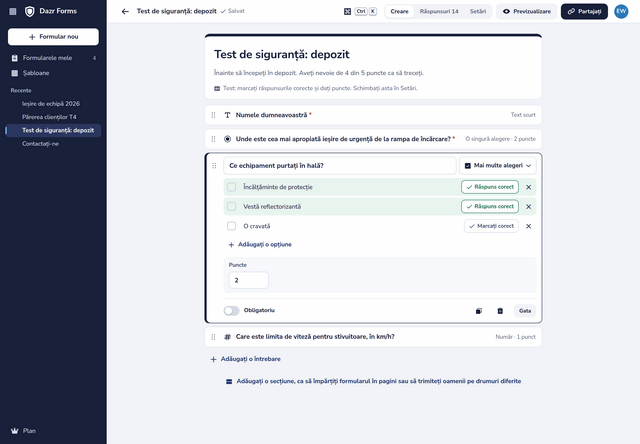Image resolution: width=640 pixels, height=444 pixels.
Task: Switch to the Creare tab
Action: click(x=399, y=11)
